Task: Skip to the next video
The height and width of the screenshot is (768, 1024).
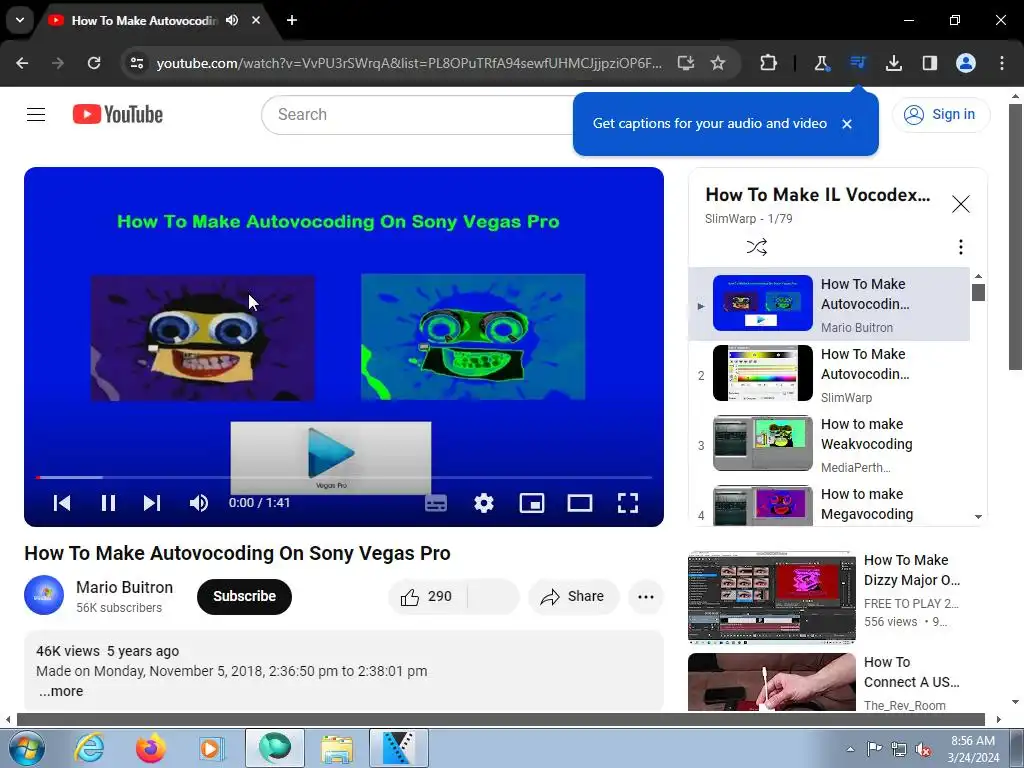Action: [x=152, y=503]
